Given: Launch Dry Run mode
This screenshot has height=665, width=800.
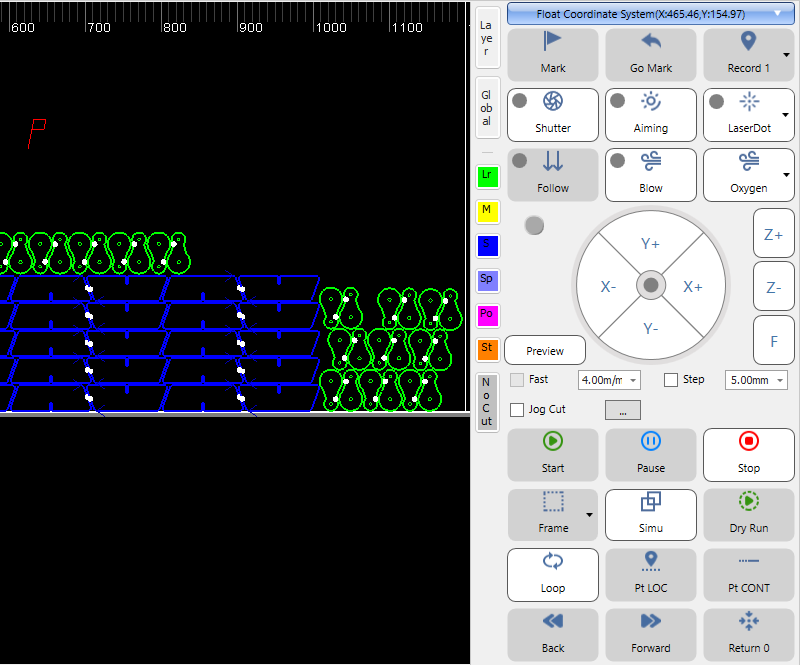Looking at the screenshot, I should click(748, 514).
